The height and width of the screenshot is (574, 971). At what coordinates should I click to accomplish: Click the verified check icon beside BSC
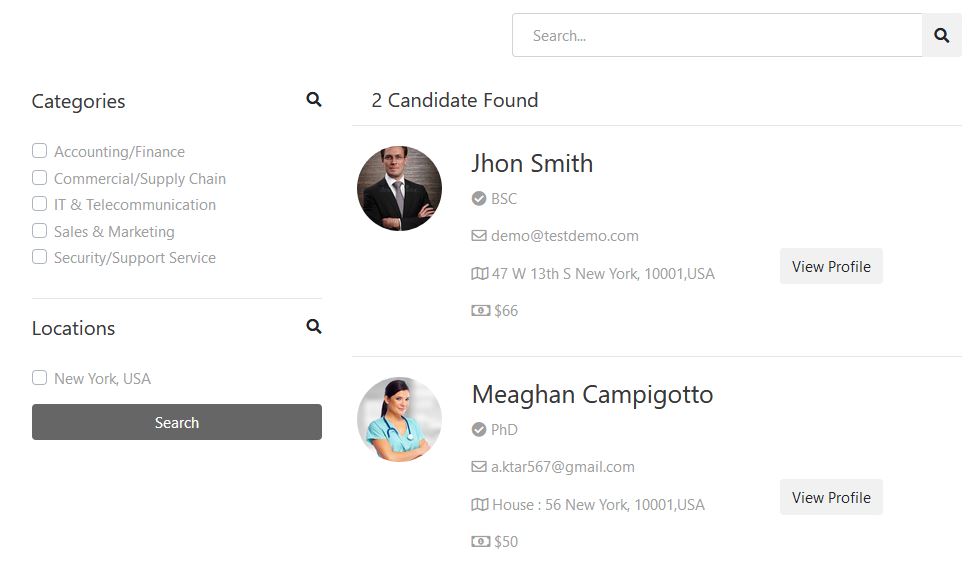click(479, 198)
